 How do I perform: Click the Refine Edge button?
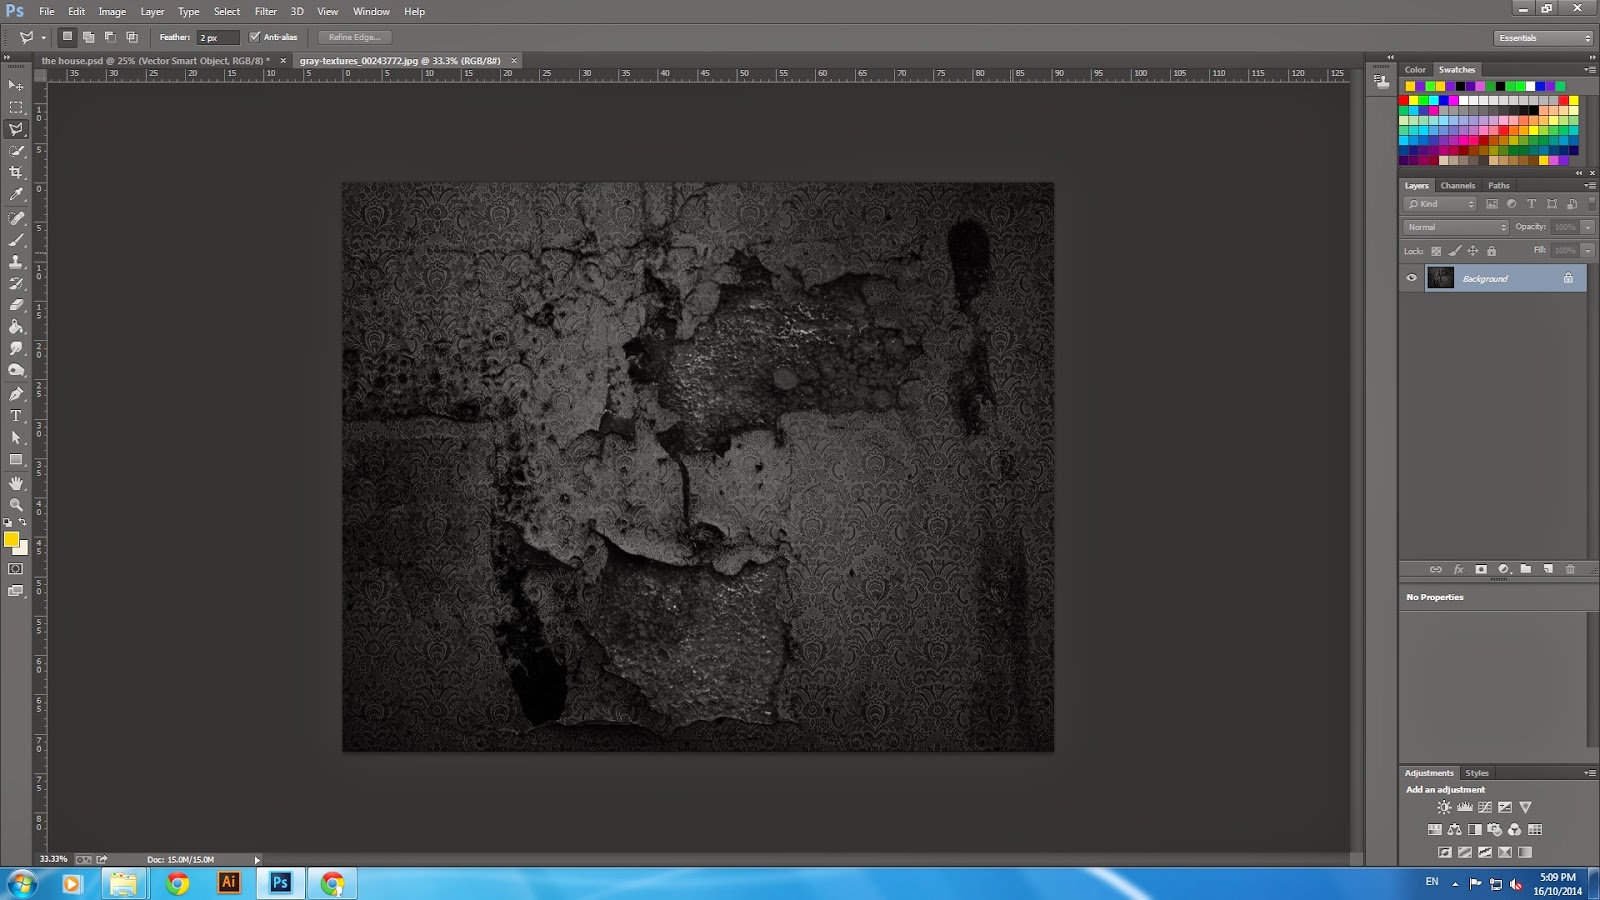click(354, 37)
